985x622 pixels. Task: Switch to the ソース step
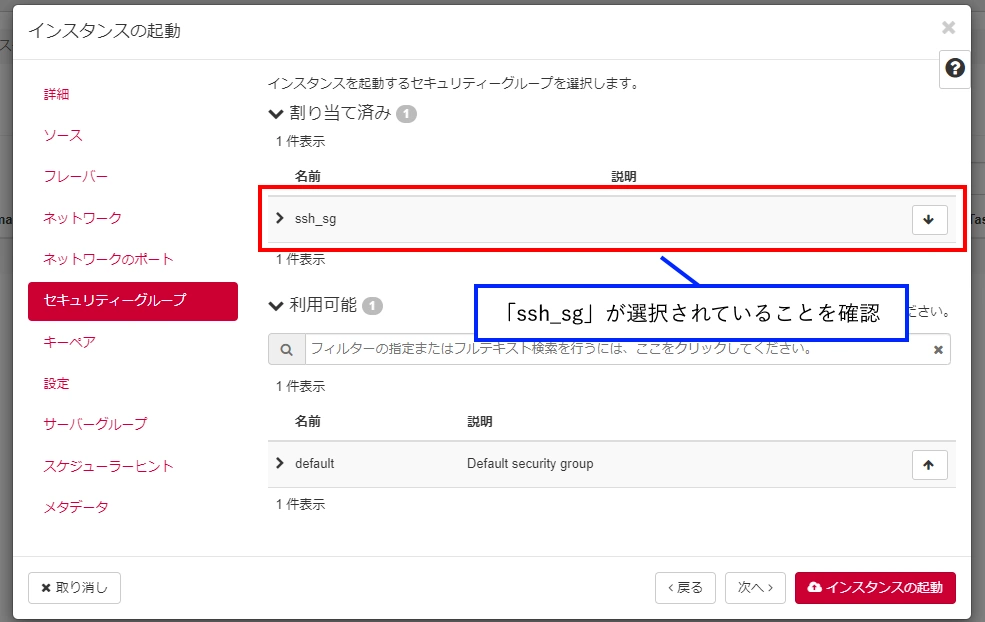[63, 135]
